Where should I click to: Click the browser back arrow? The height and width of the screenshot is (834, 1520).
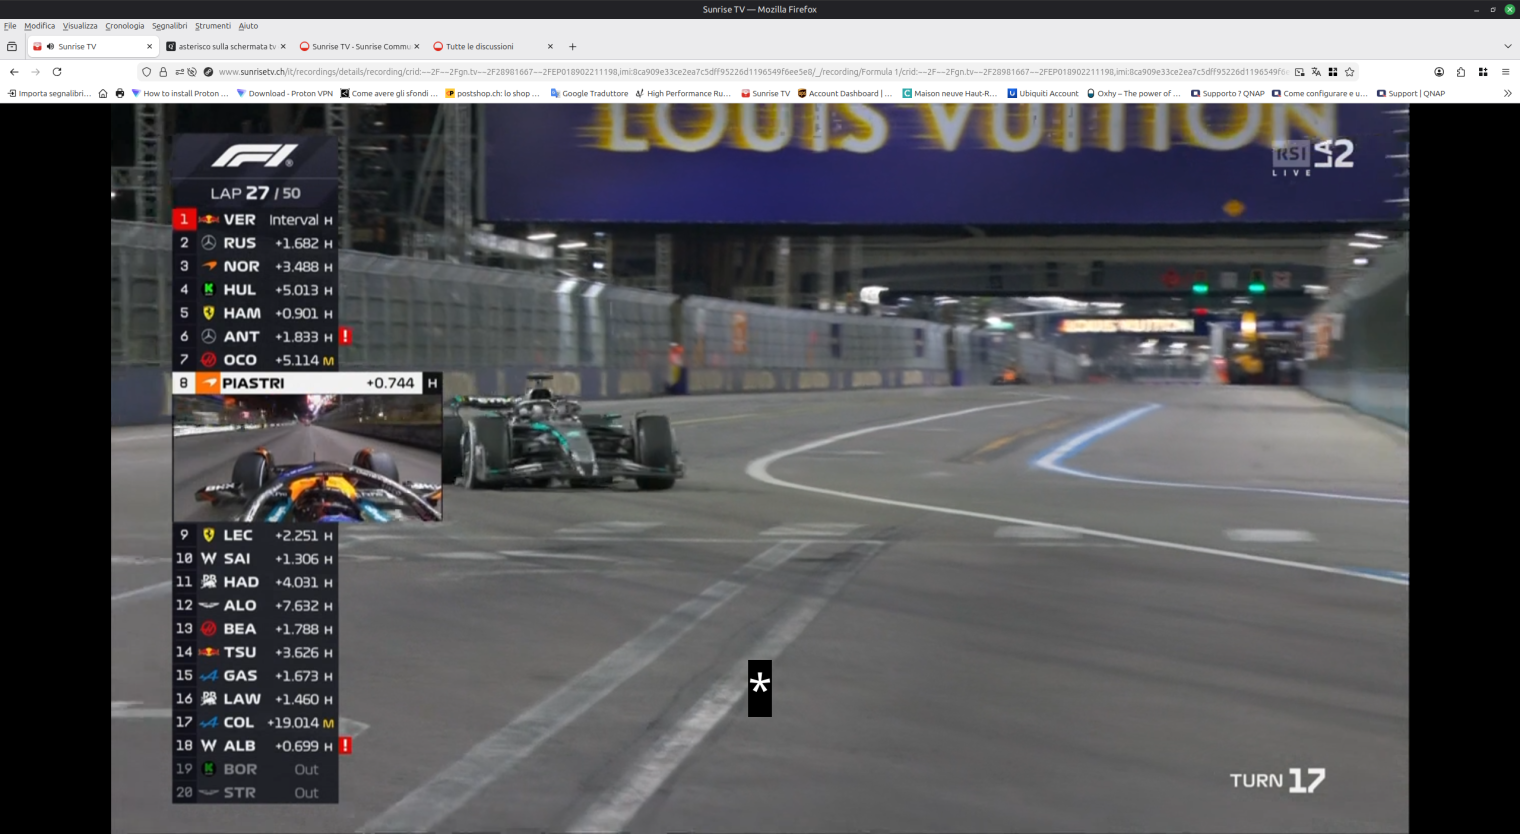14,72
